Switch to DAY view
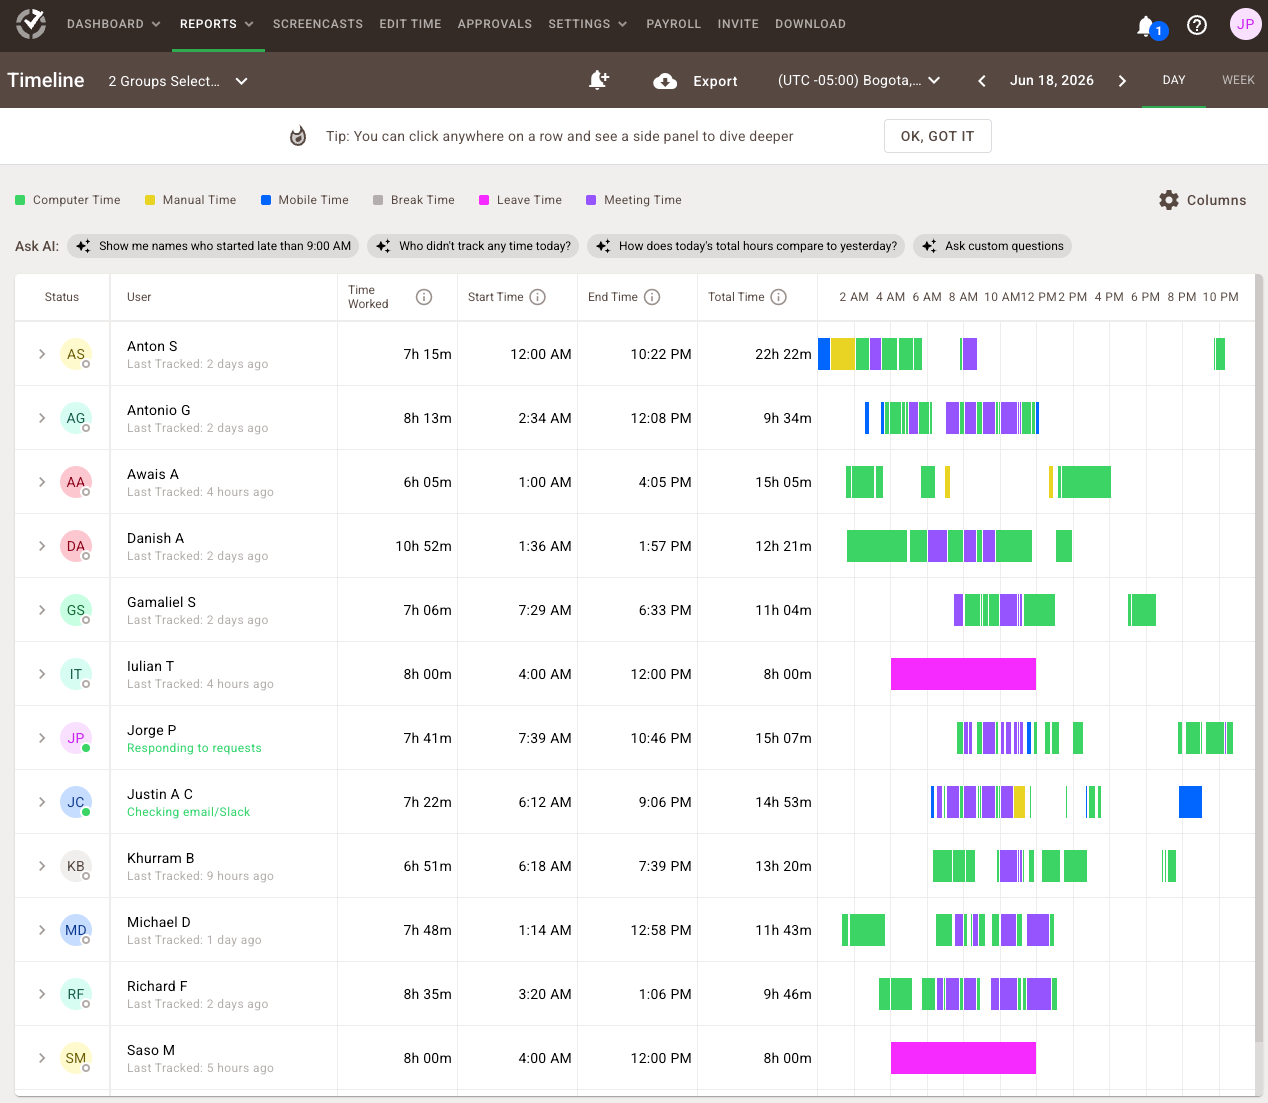This screenshot has height=1103, width=1268. click(x=1174, y=80)
